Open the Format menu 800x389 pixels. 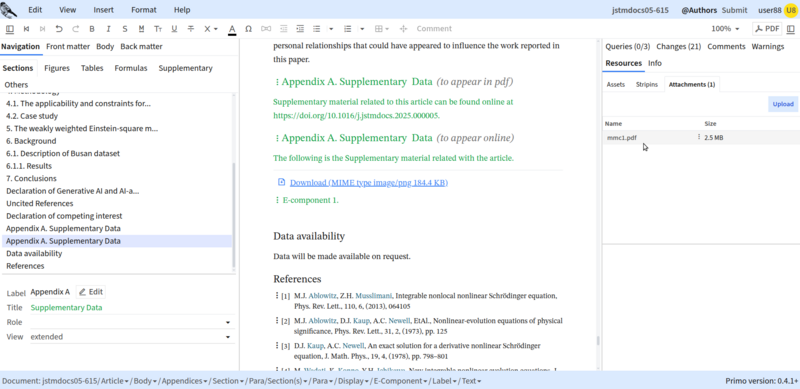pyautogui.click(x=144, y=10)
